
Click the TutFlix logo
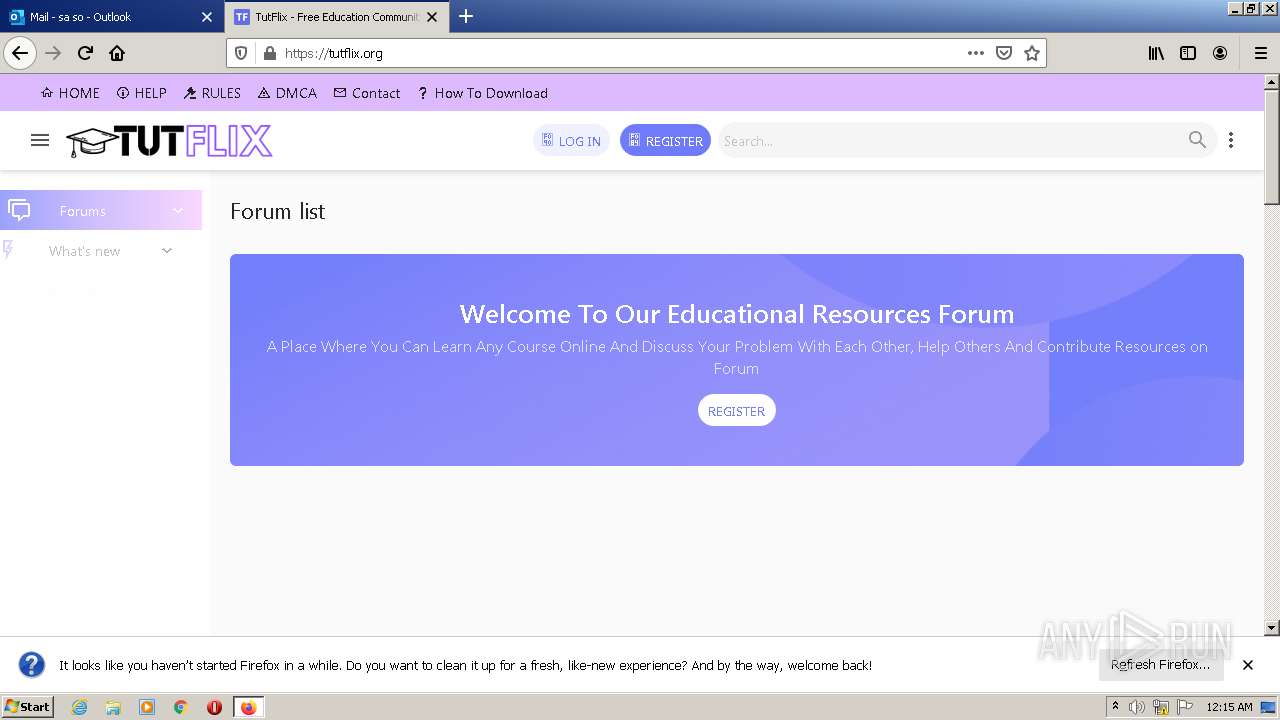coord(169,141)
